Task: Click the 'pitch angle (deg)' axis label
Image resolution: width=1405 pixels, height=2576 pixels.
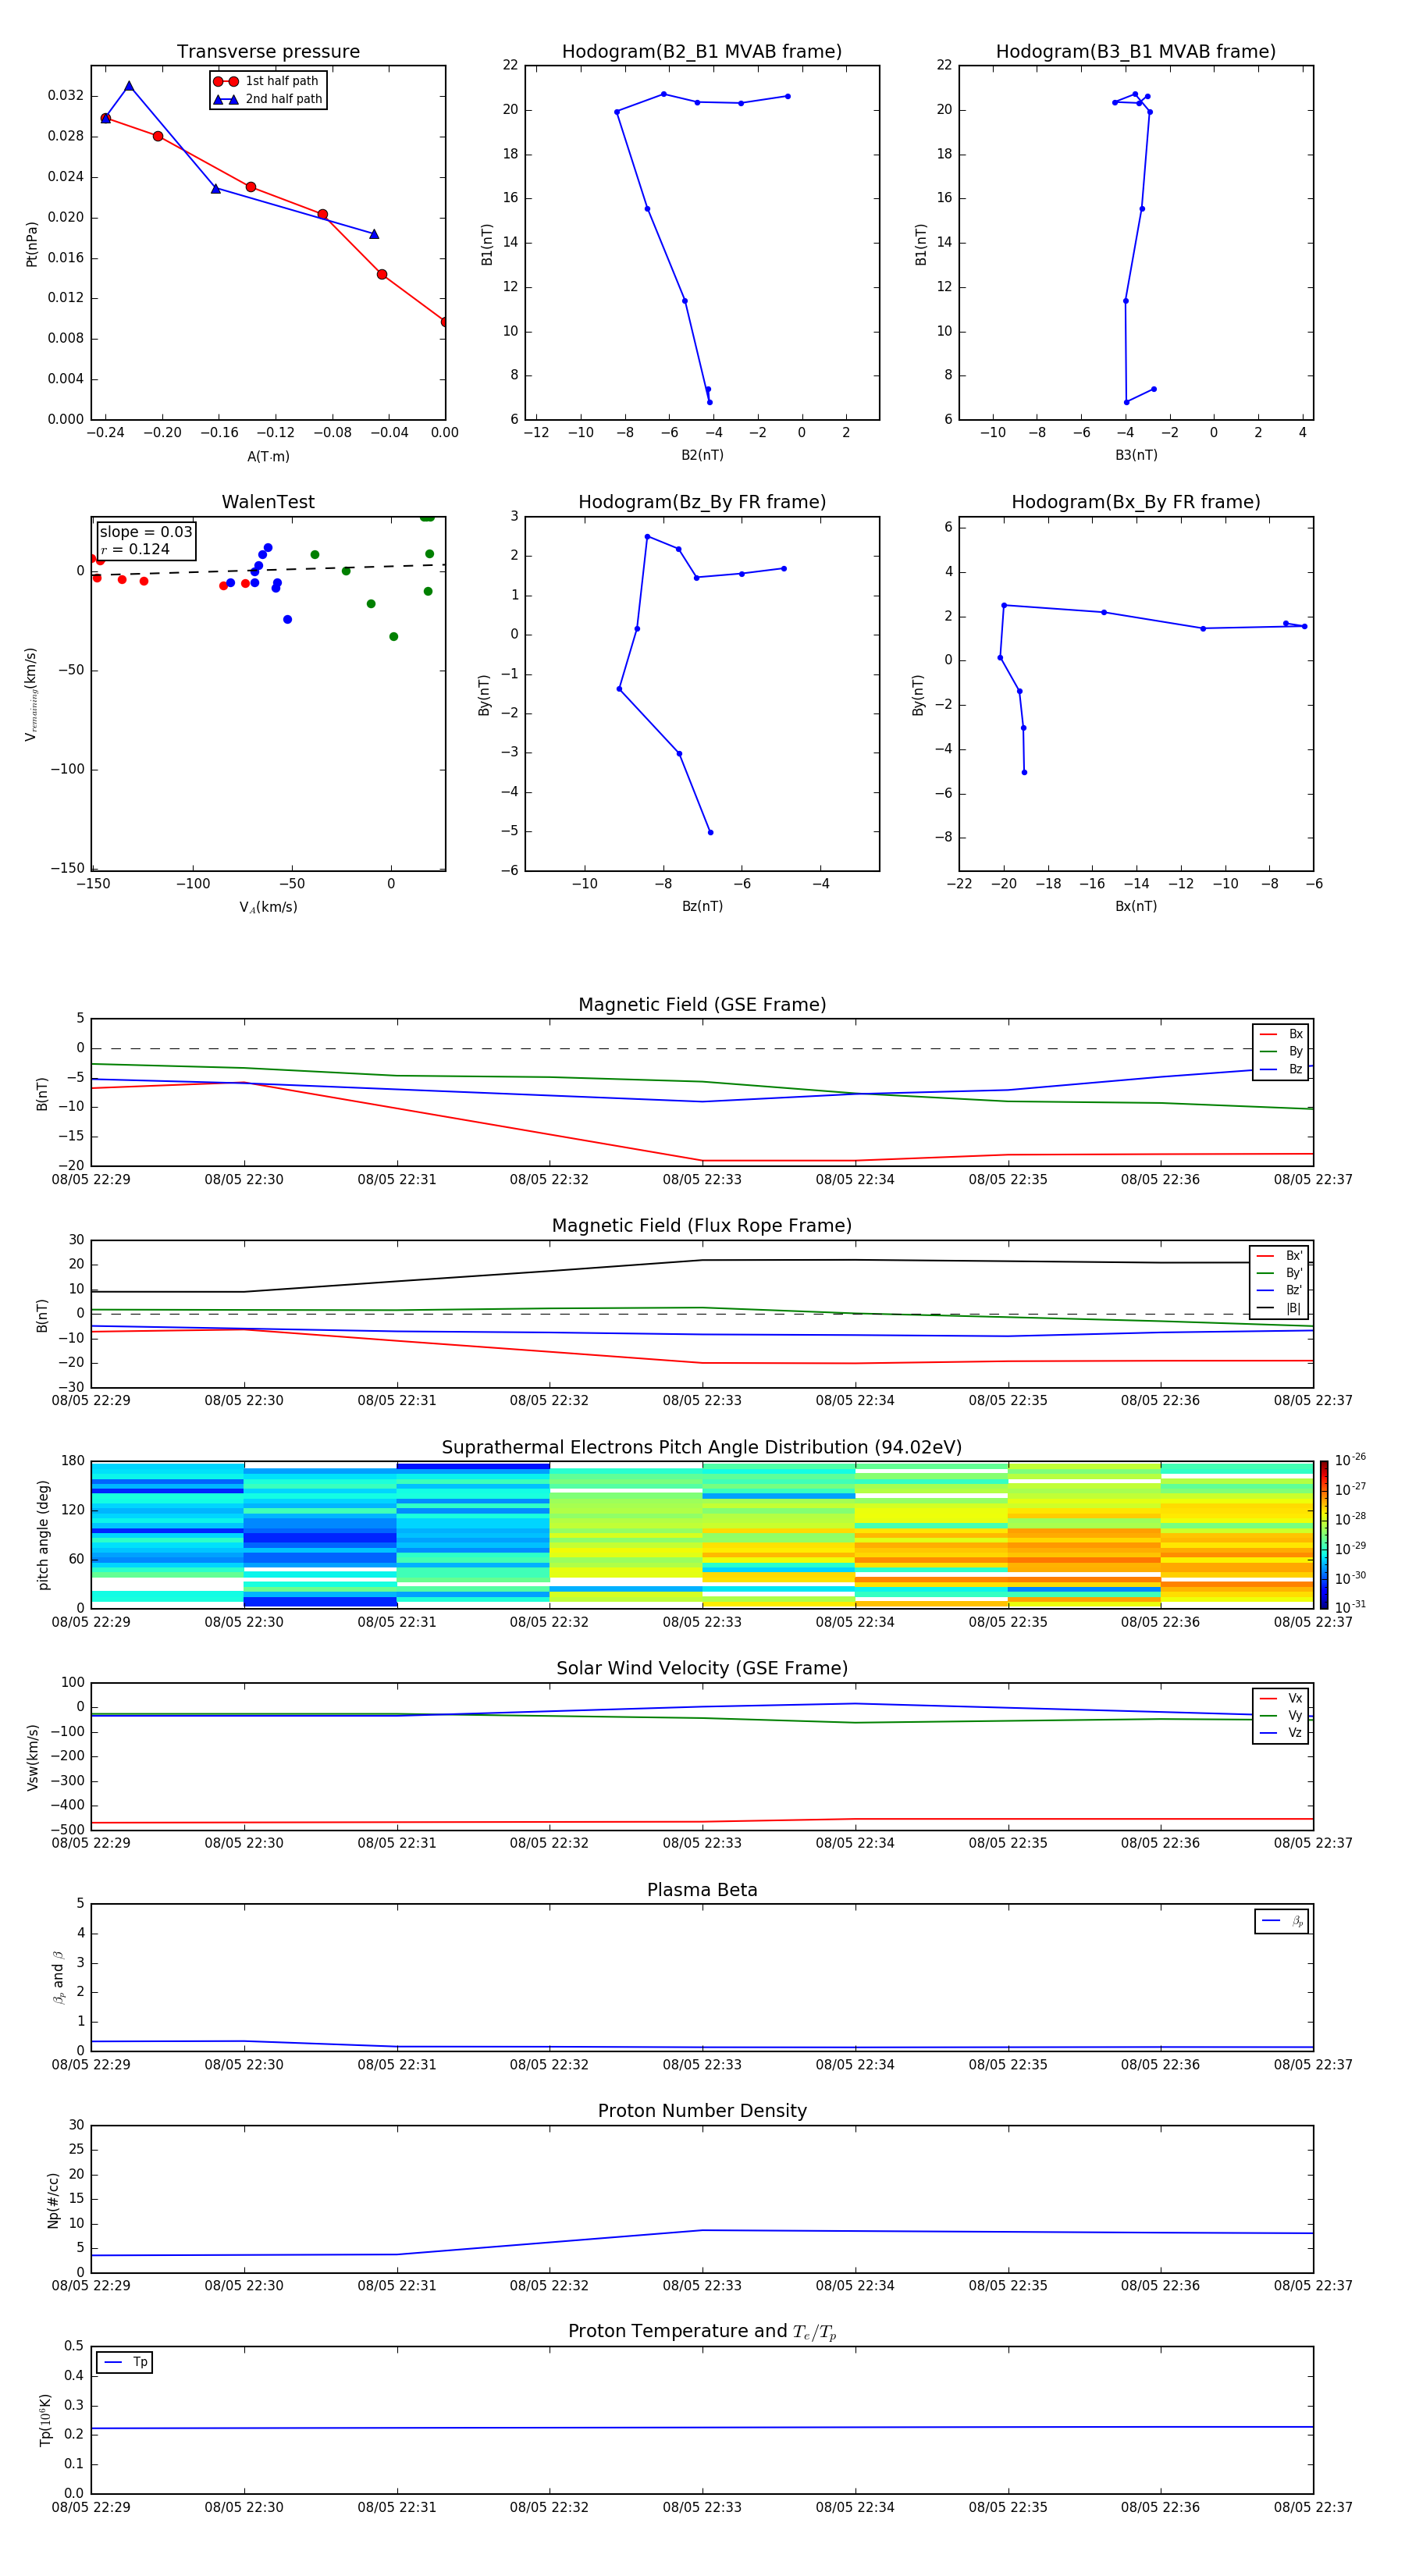Action: click(x=43, y=1535)
